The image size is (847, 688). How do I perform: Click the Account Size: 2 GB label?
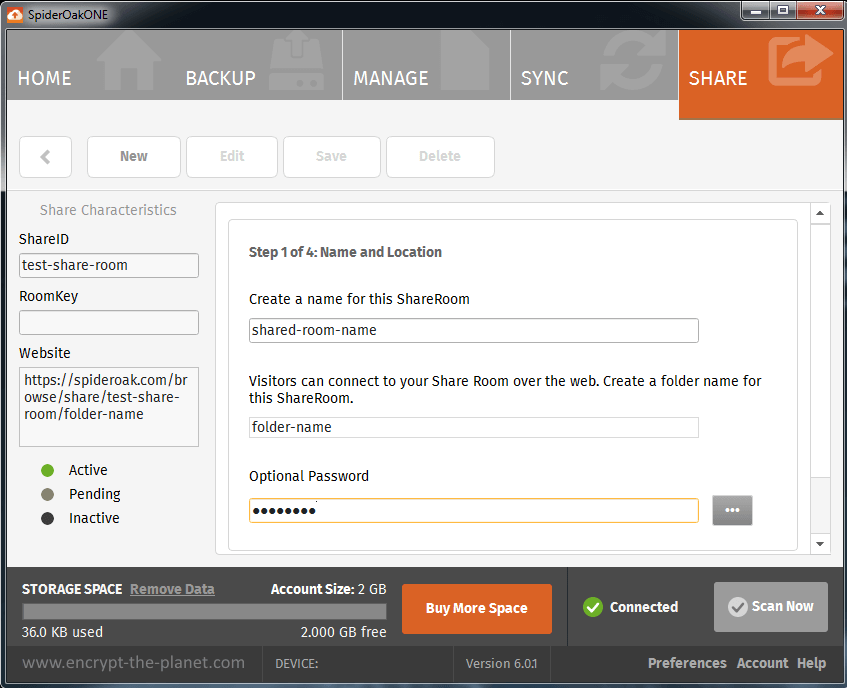(328, 589)
